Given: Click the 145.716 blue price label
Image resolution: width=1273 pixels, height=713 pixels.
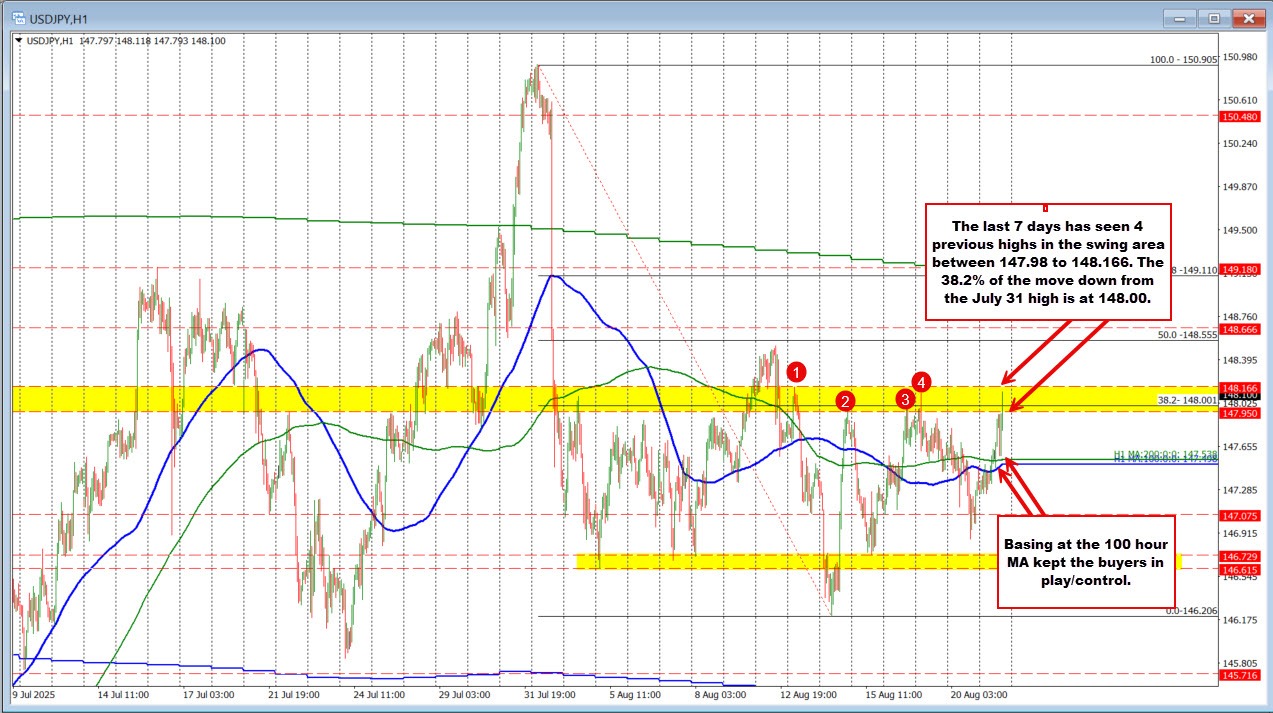Looking at the screenshot, I should (x=1244, y=677).
